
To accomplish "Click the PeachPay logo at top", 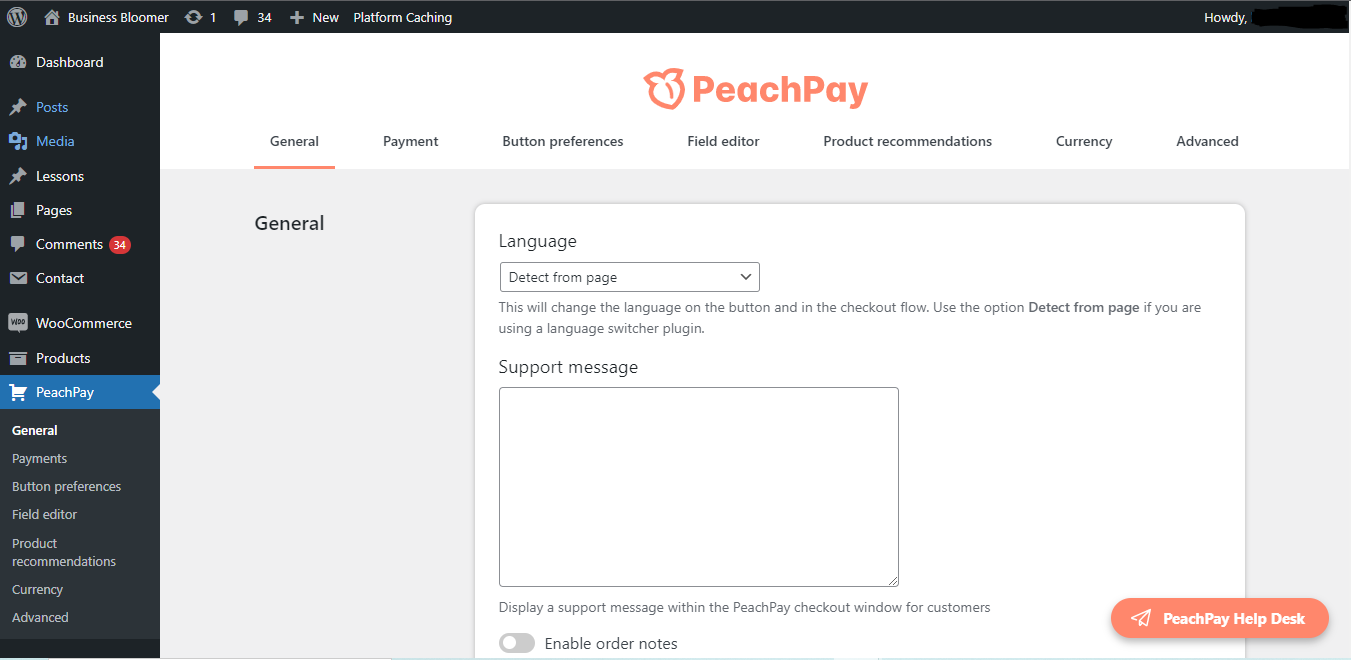I will 755,90.
